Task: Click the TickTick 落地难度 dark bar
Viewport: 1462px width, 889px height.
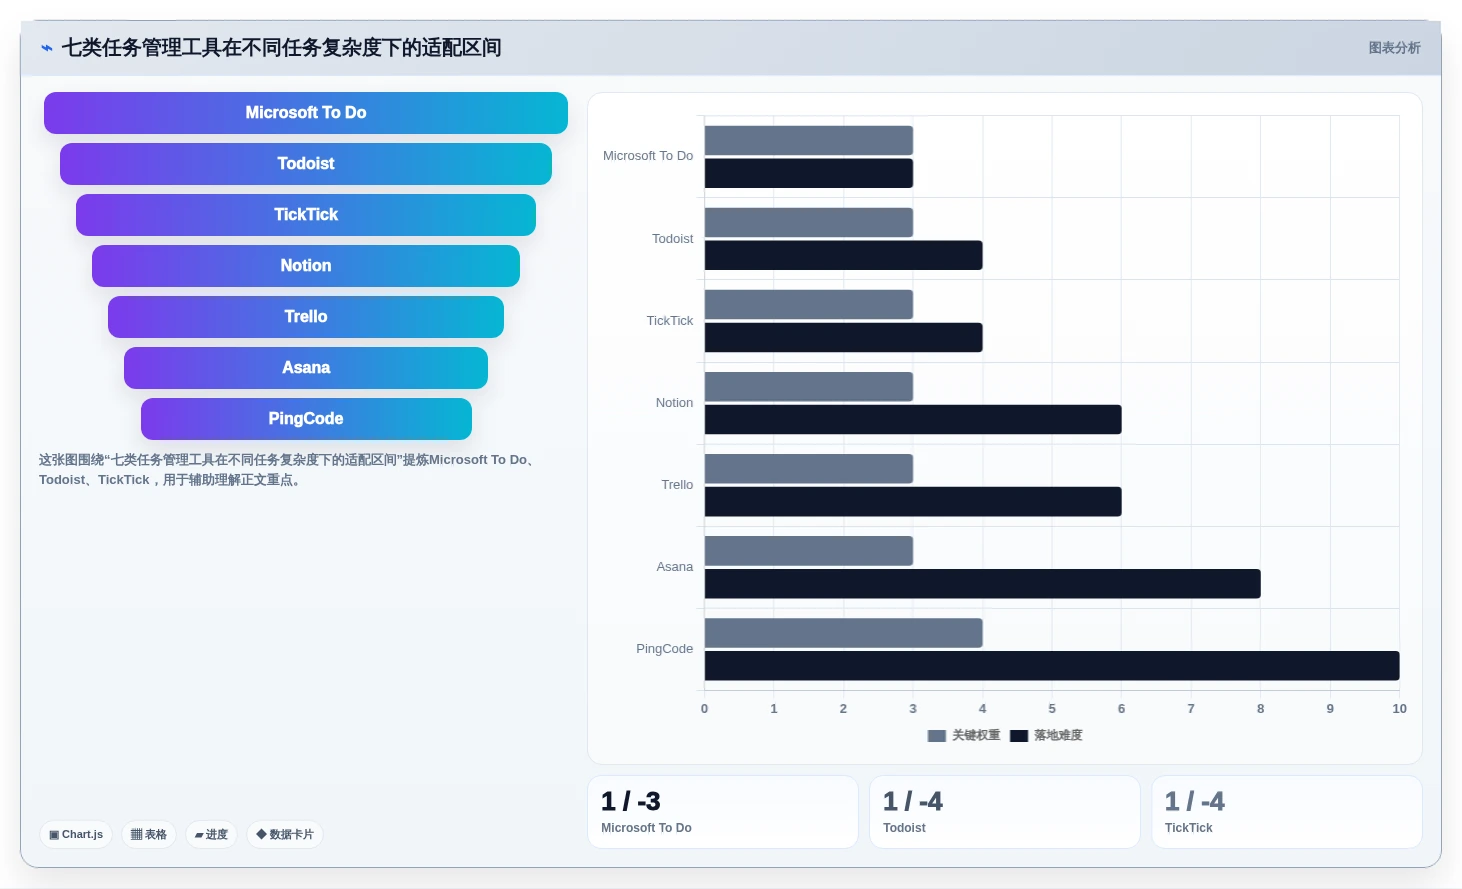Action: [844, 337]
